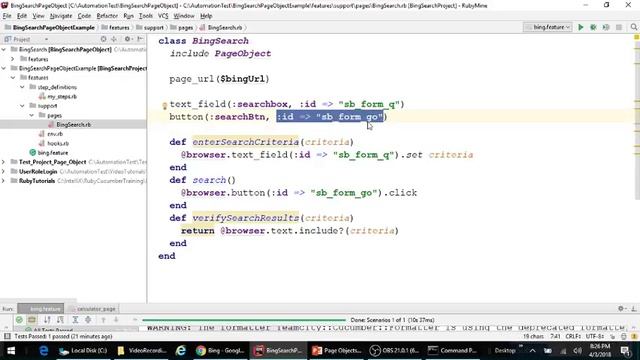Open bing.feature in the project tree

[49, 153]
